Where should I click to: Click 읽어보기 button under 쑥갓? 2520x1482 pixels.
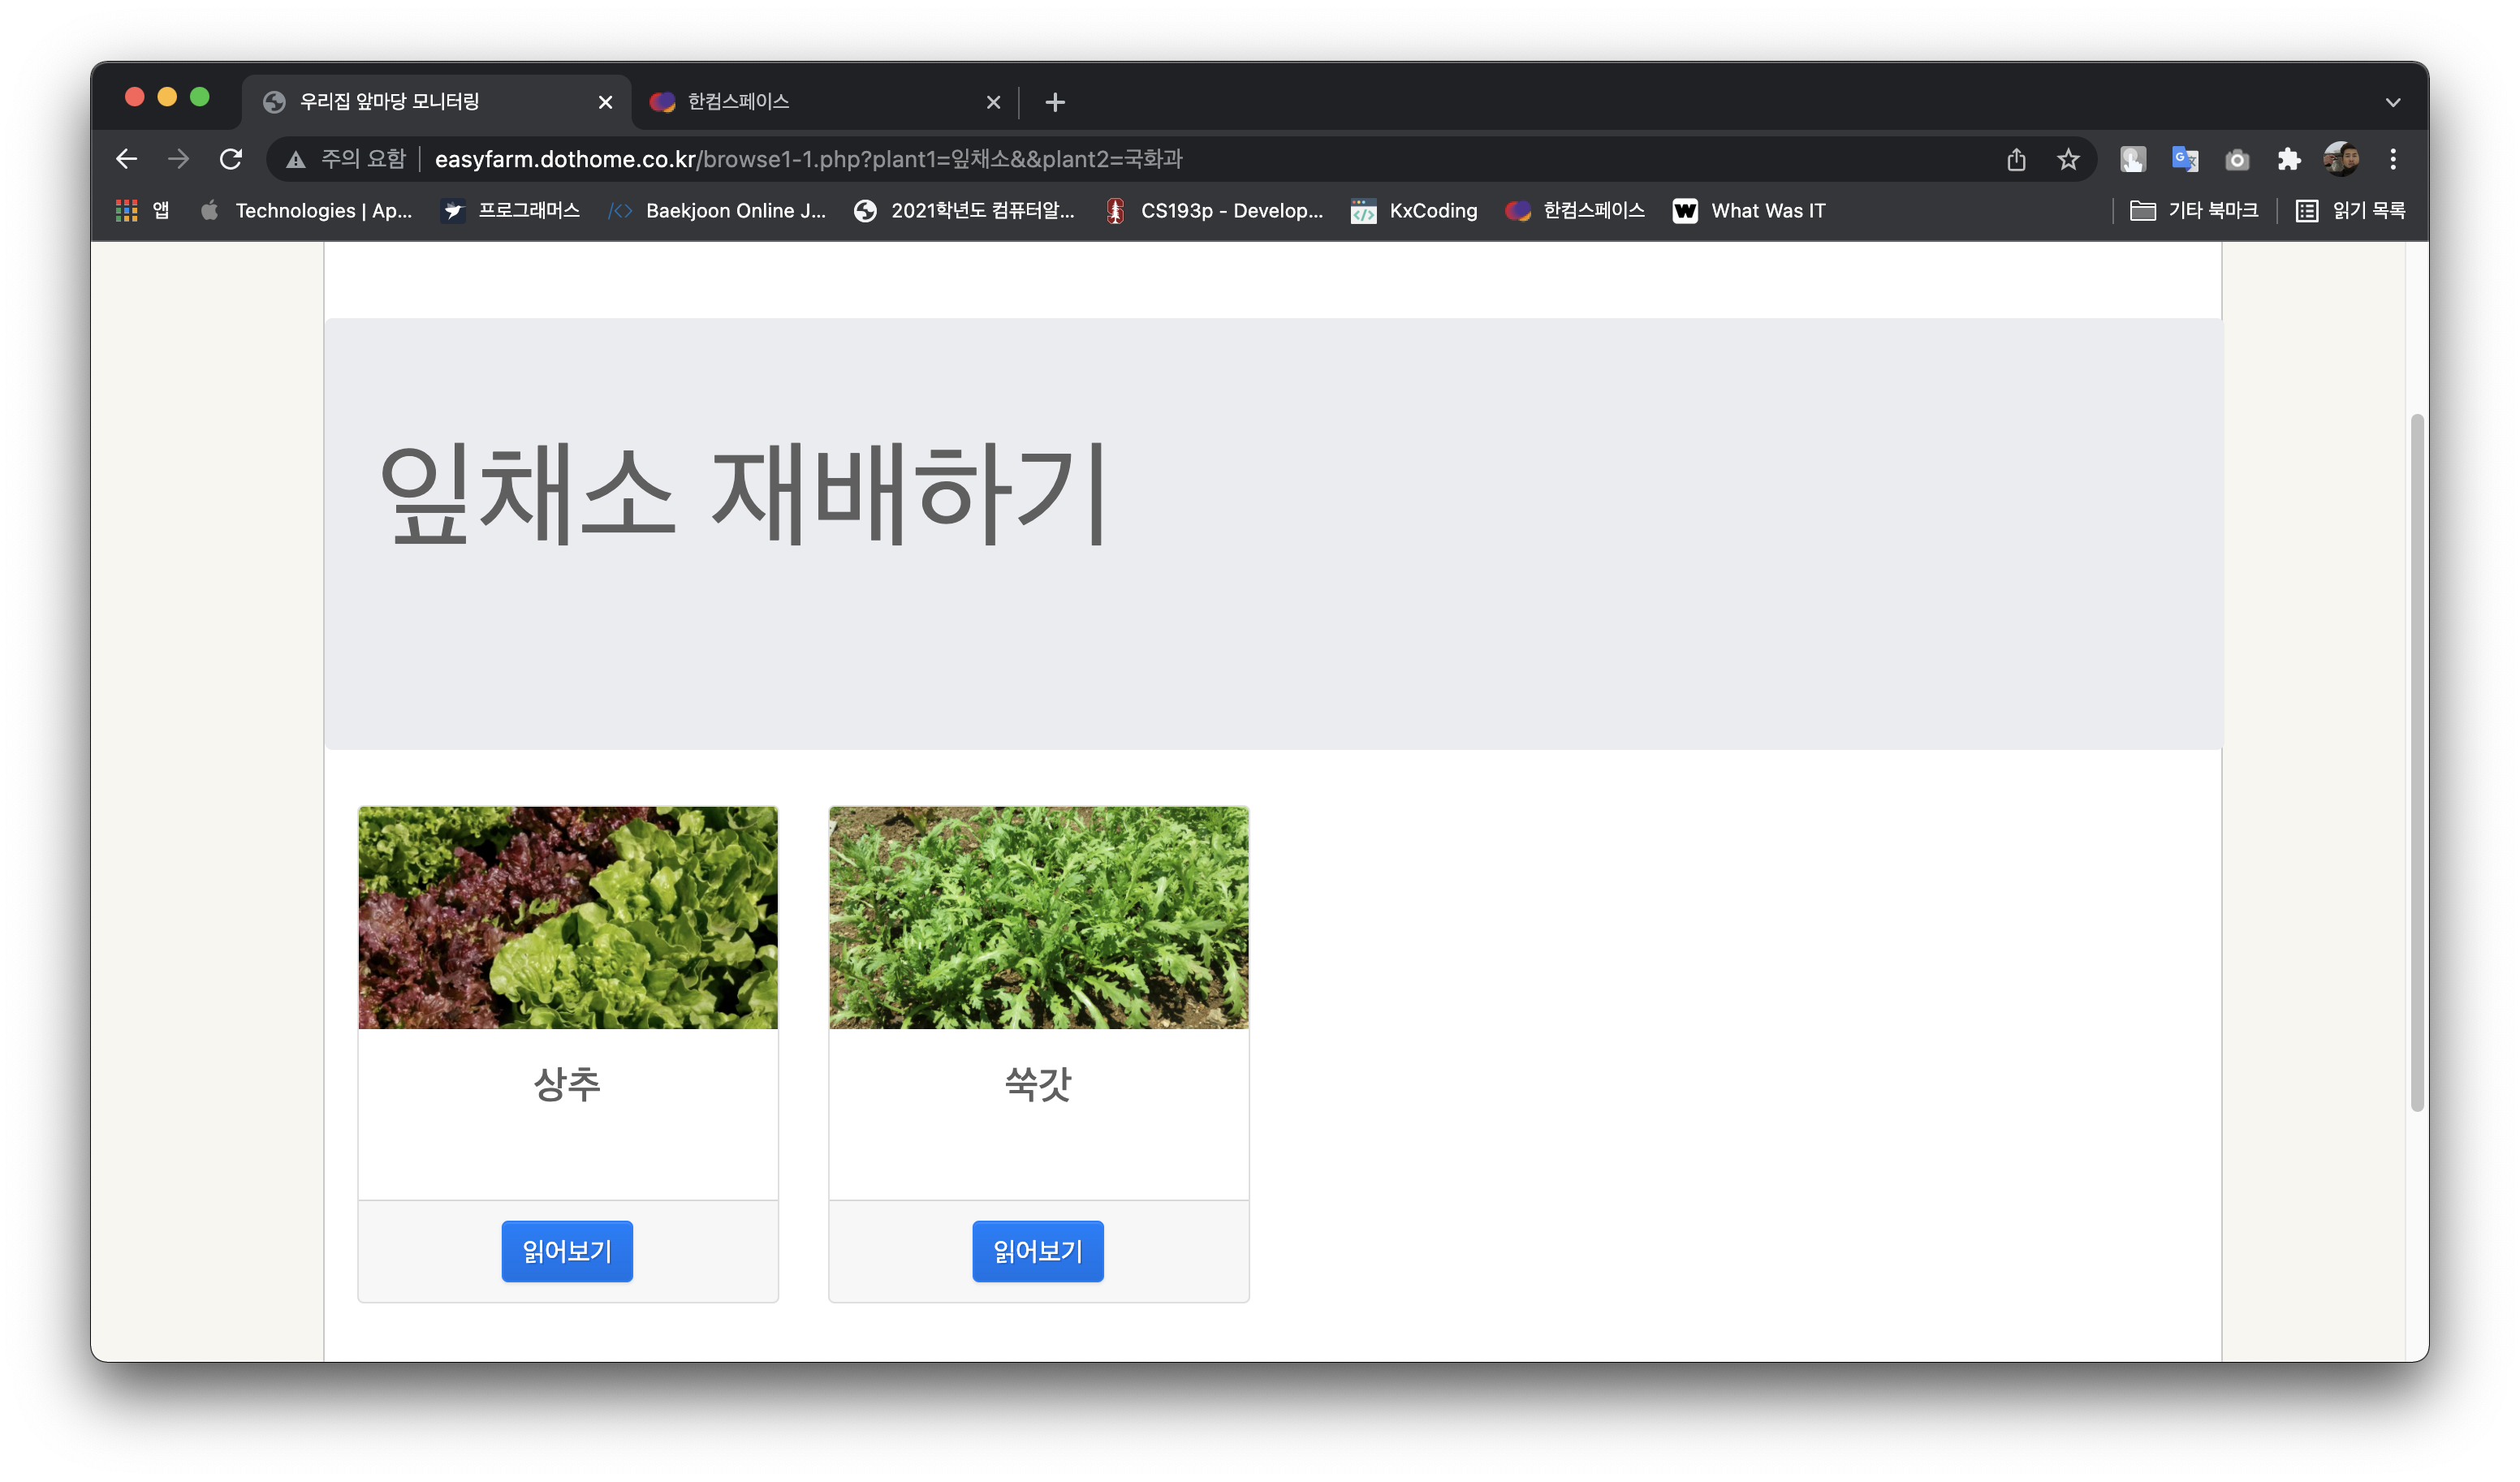[1037, 1251]
